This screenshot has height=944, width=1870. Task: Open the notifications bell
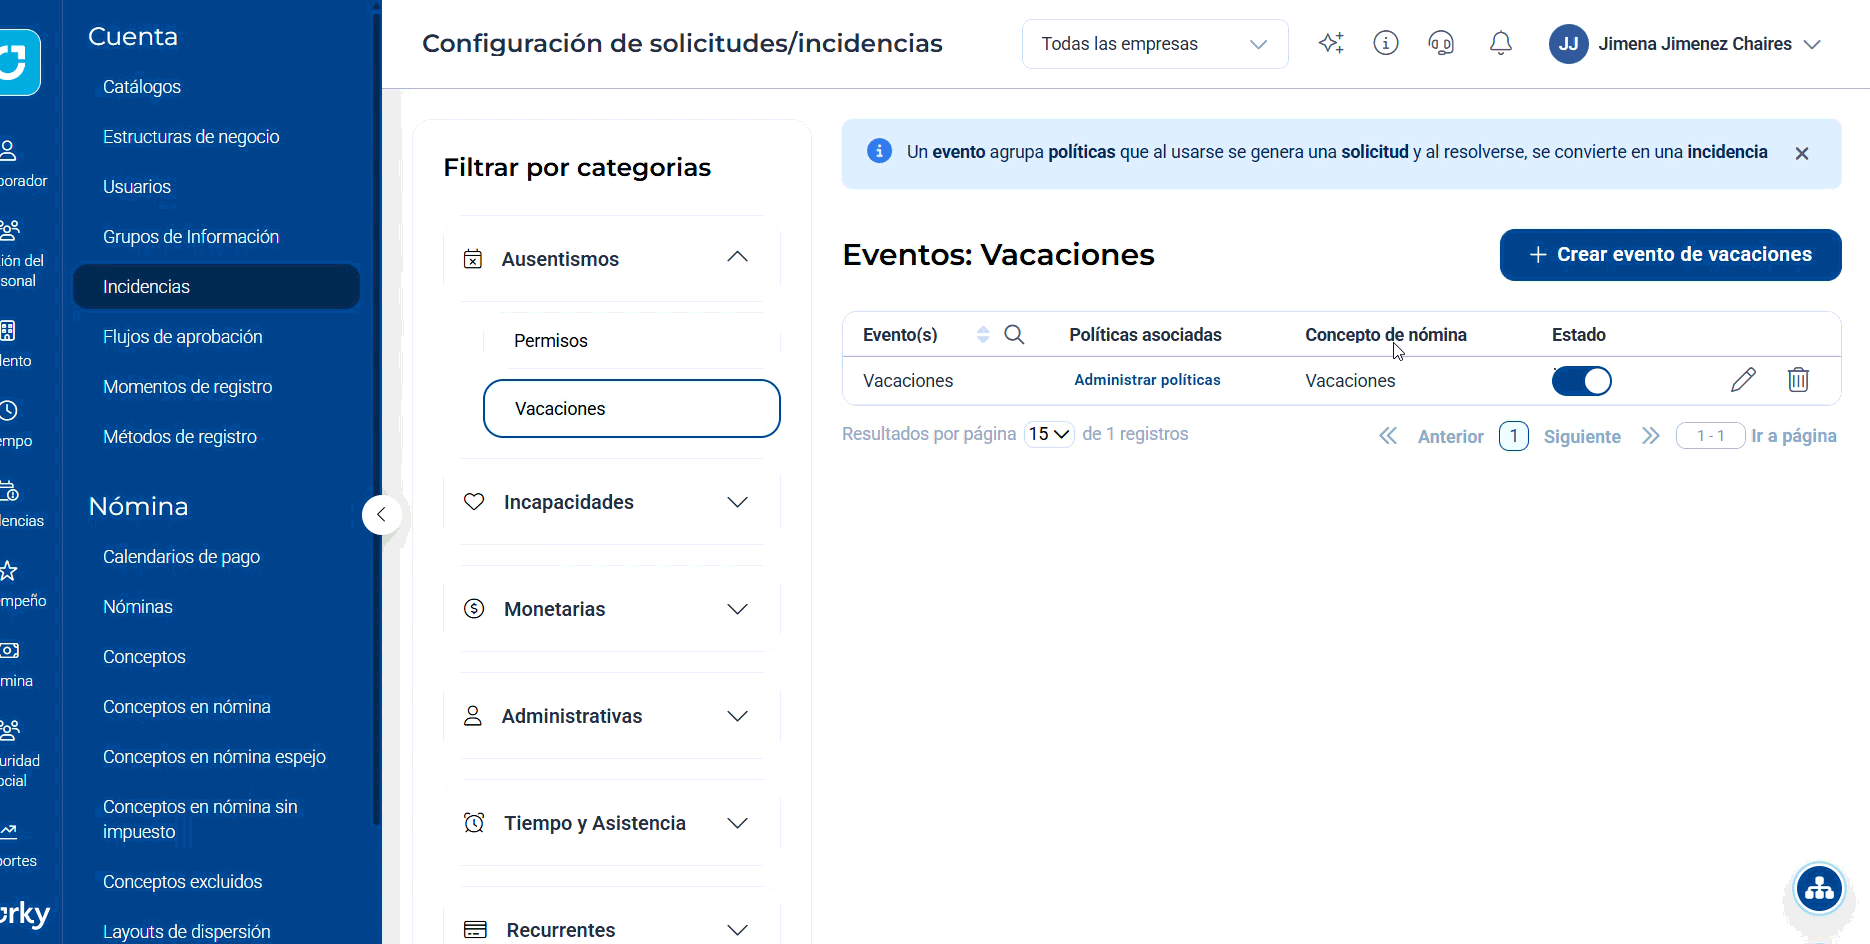tap(1501, 43)
